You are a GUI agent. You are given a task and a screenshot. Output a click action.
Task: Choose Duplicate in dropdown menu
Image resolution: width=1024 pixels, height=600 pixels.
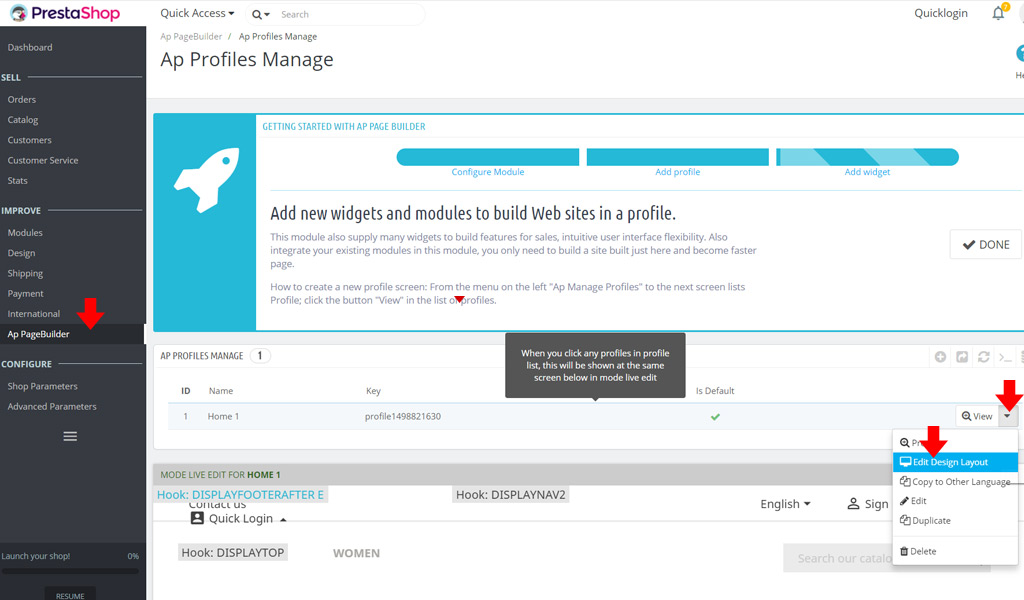tap(955, 520)
